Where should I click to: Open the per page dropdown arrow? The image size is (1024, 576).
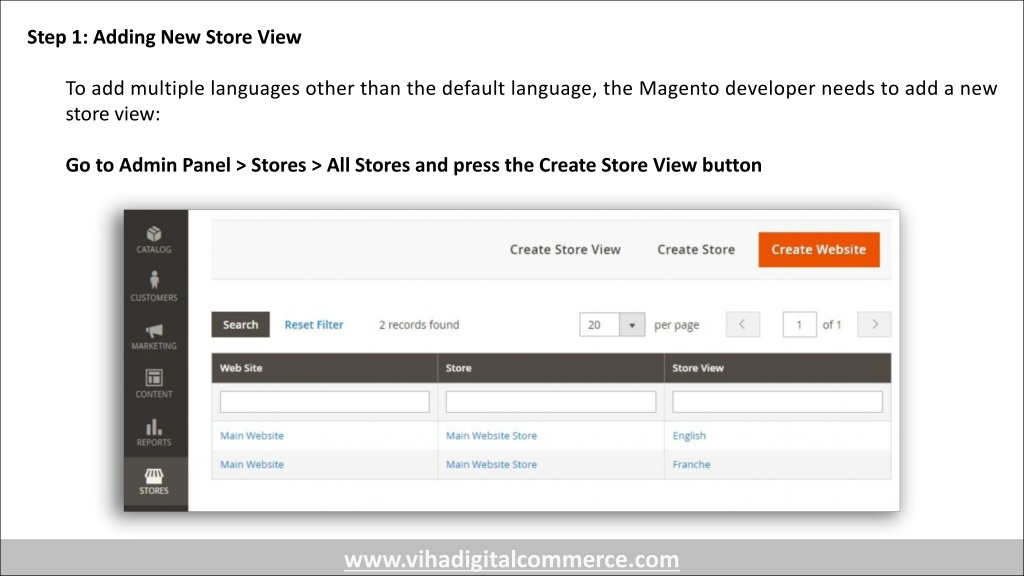[x=632, y=325]
